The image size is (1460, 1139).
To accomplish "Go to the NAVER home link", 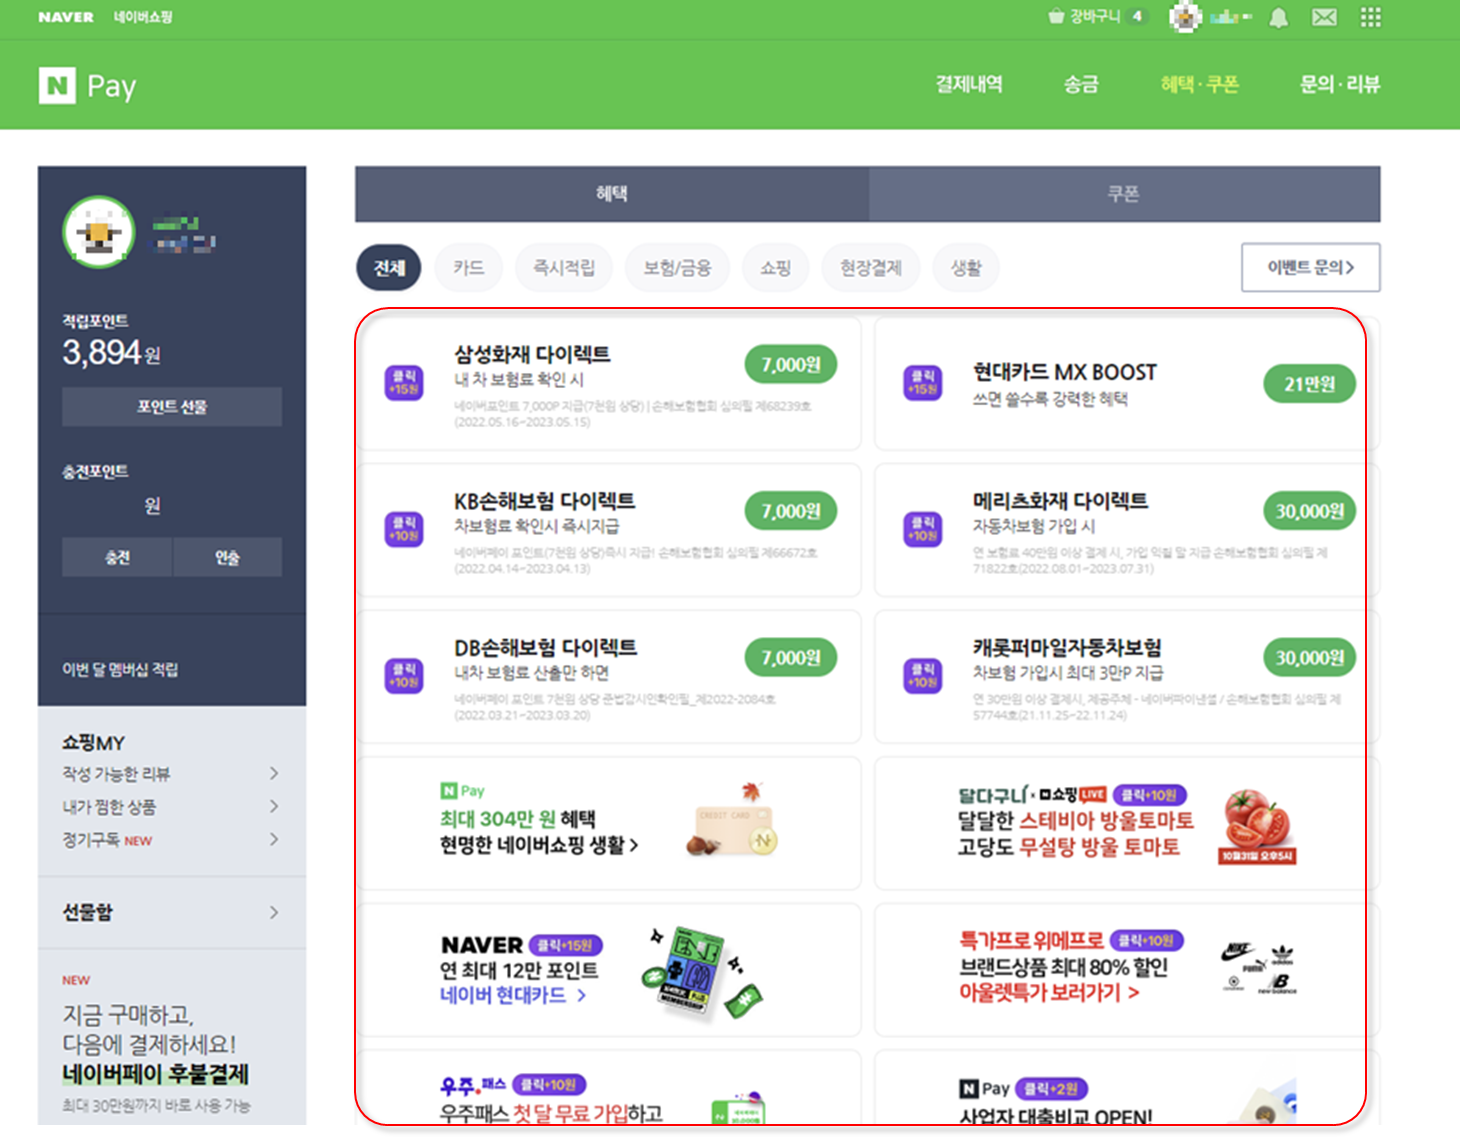I will [66, 17].
